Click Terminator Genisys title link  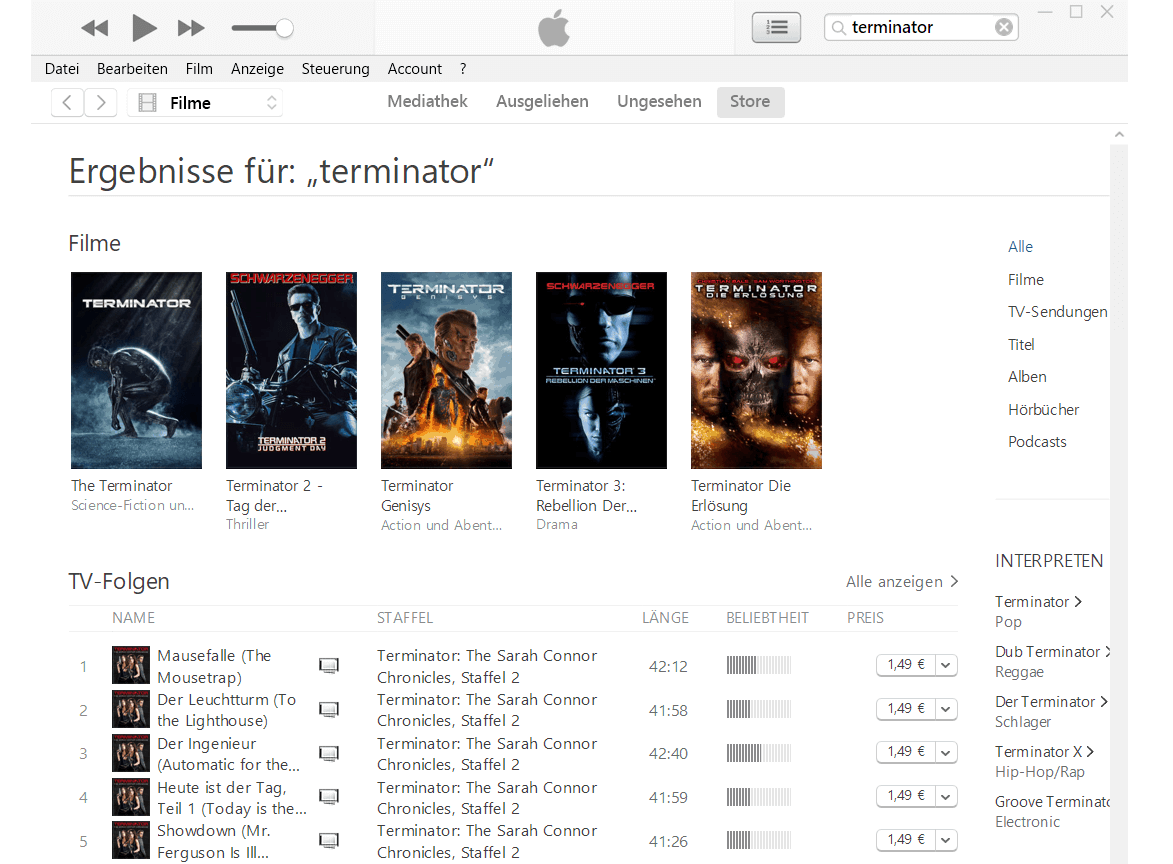pyautogui.click(x=417, y=495)
